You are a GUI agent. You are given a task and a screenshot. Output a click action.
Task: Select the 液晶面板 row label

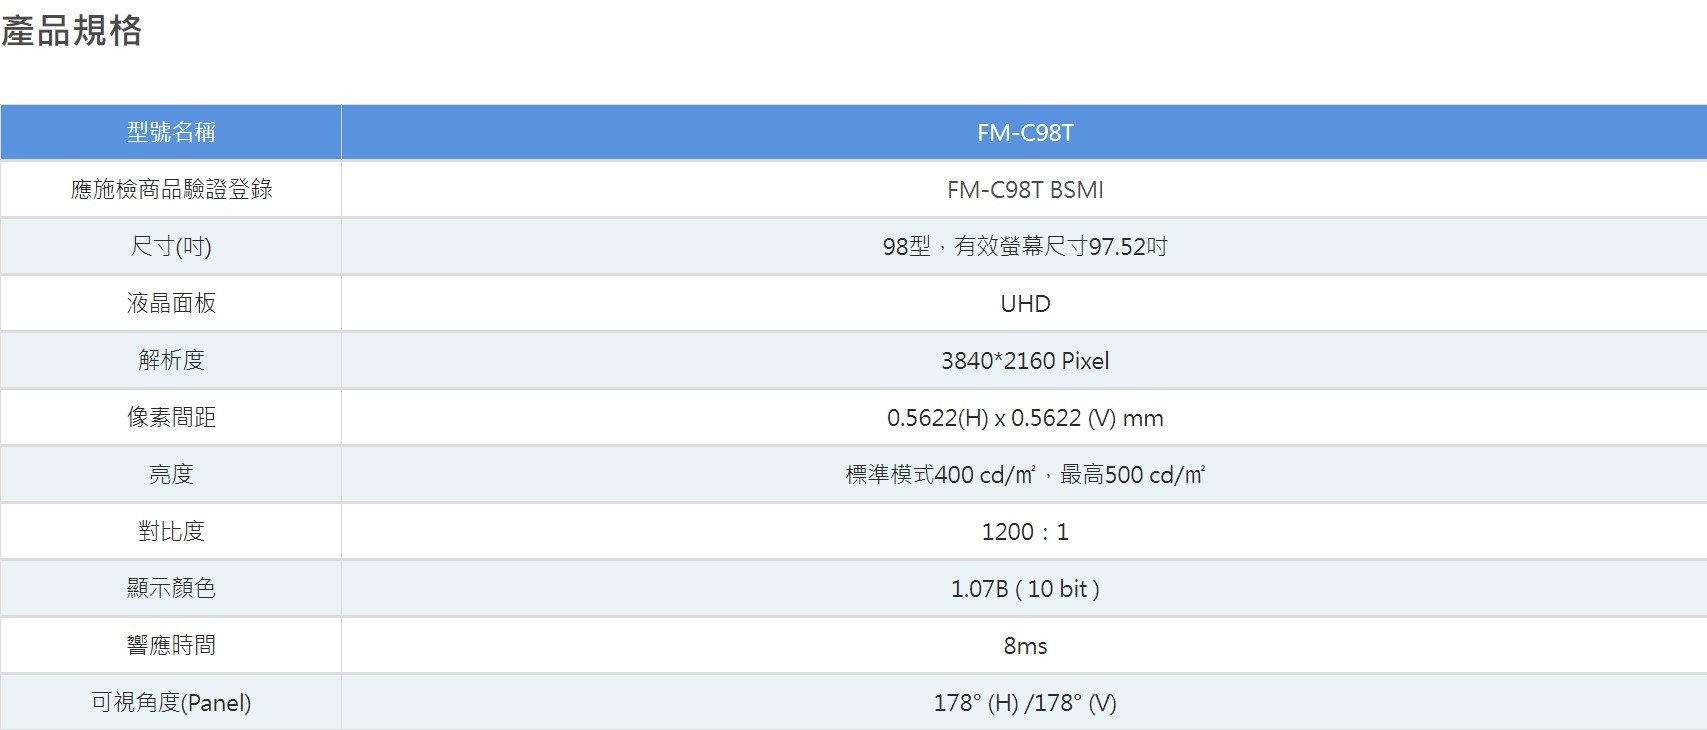pos(171,303)
